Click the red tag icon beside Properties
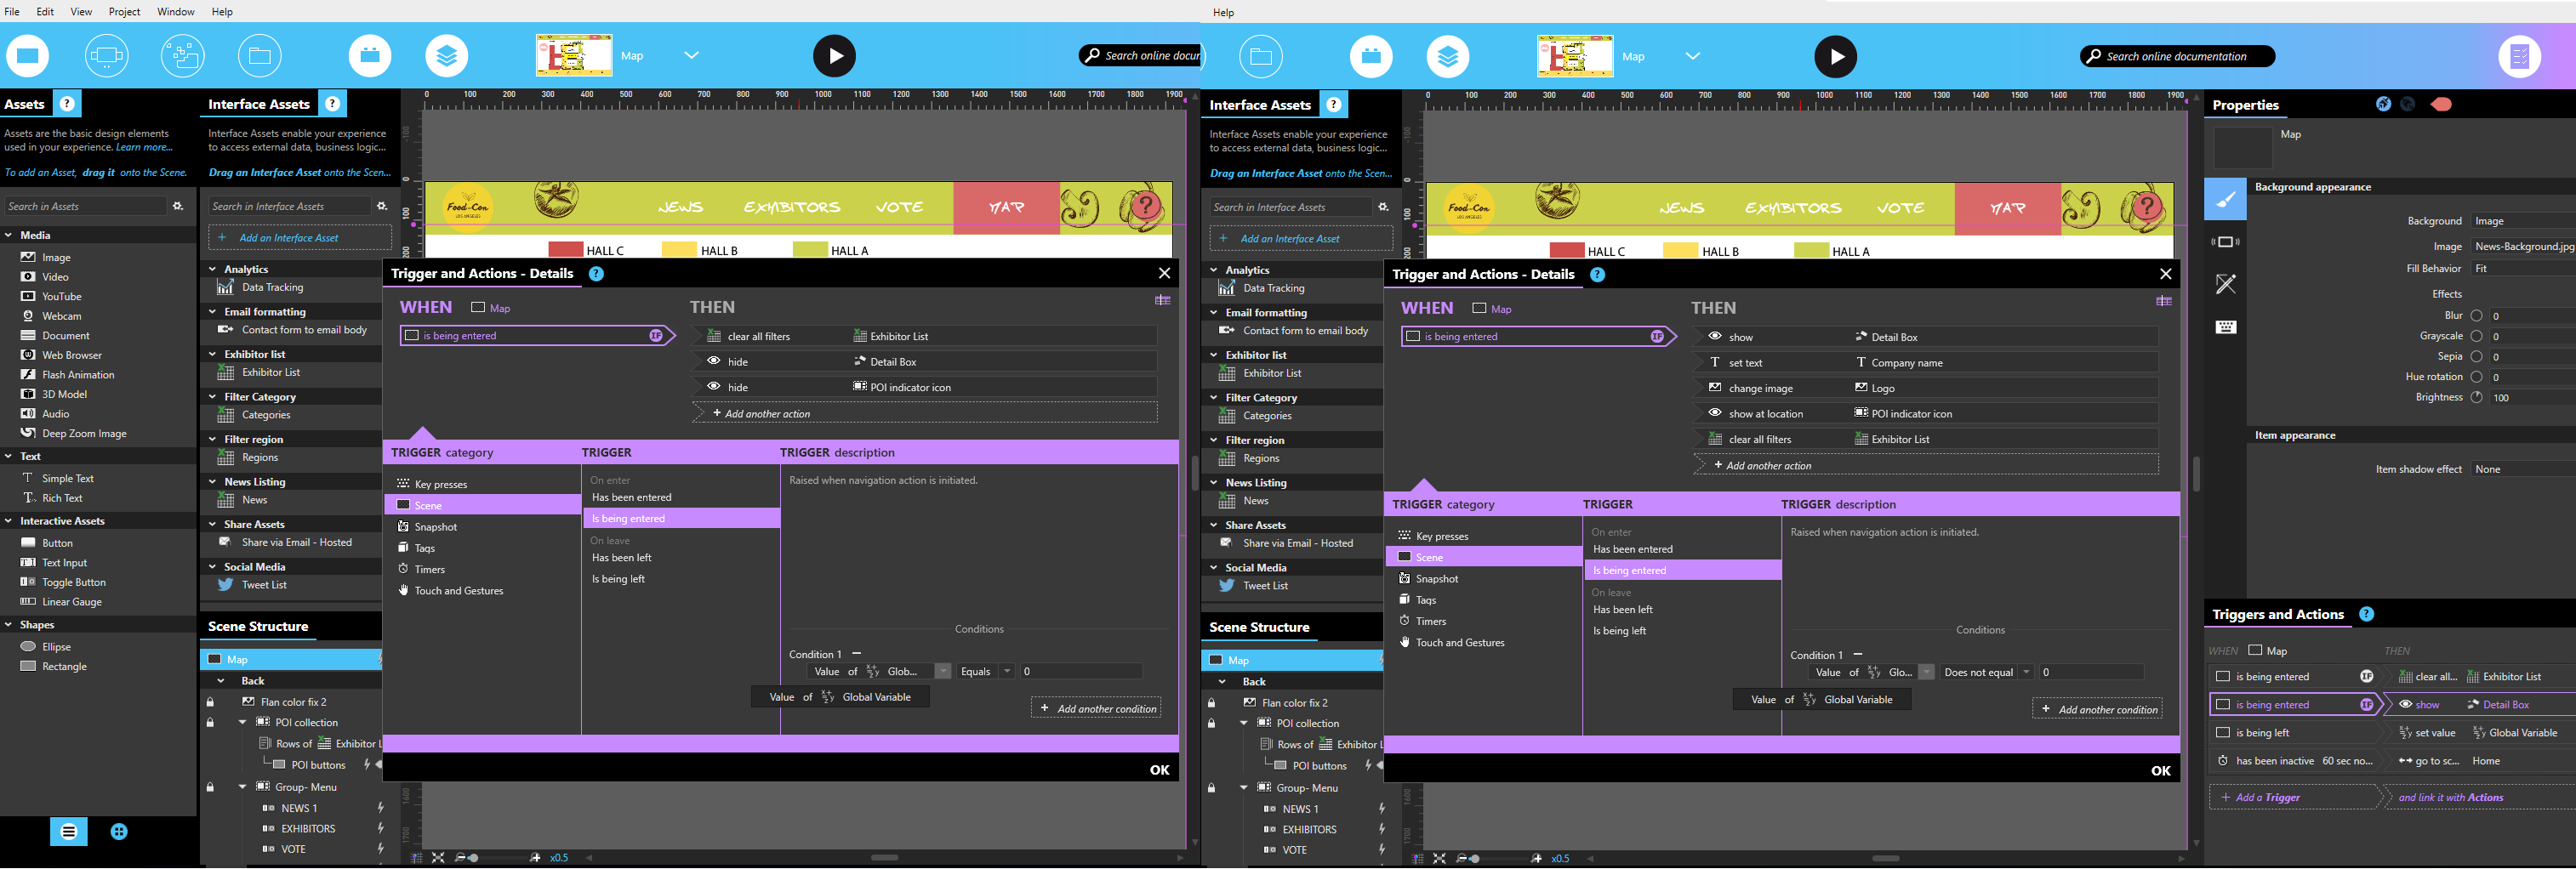 pyautogui.click(x=2441, y=104)
